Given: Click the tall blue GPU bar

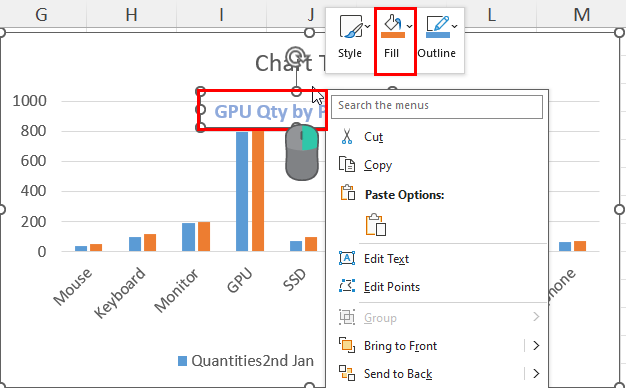Looking at the screenshot, I should tap(242, 191).
